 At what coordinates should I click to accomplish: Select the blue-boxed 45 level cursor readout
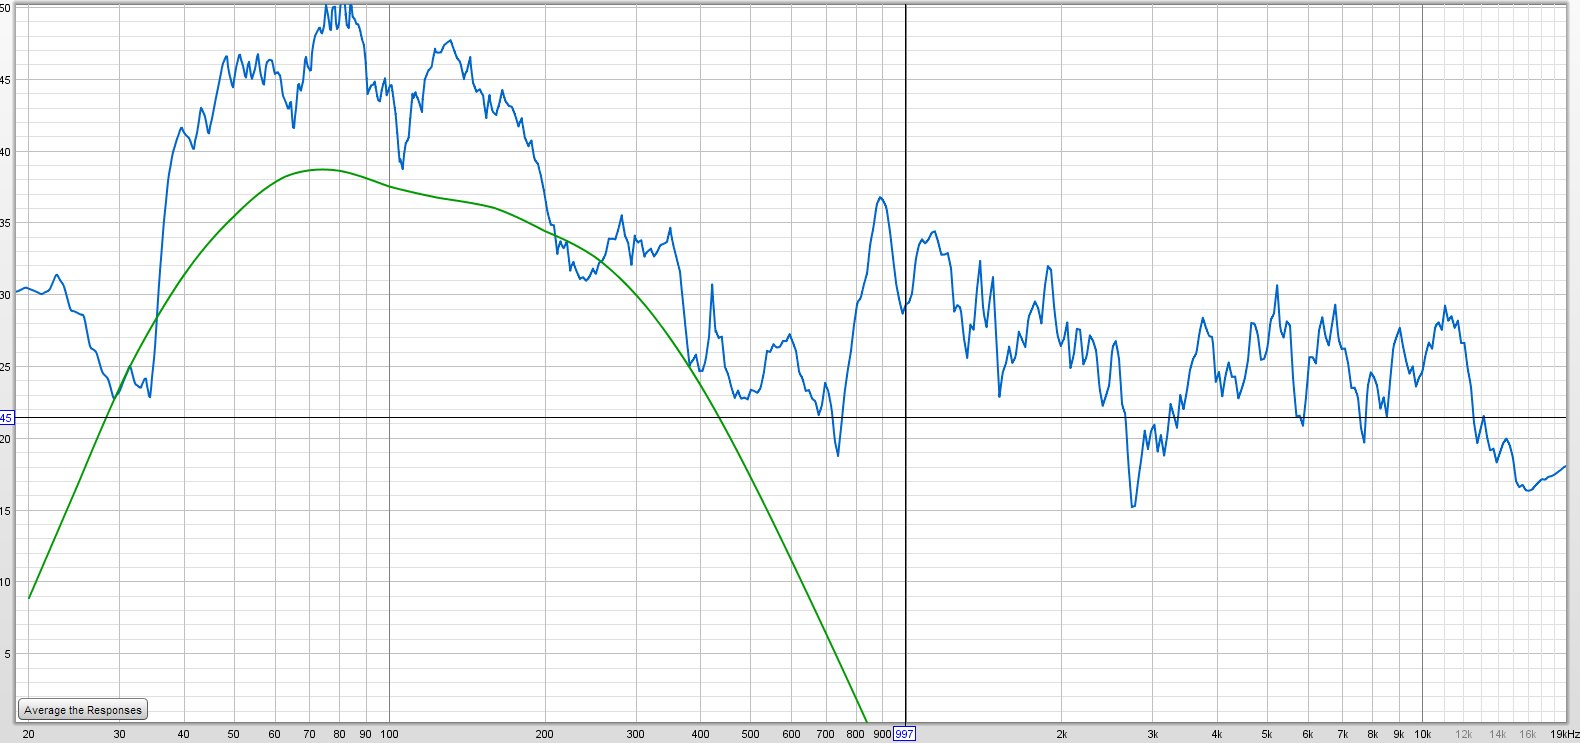click(7, 418)
